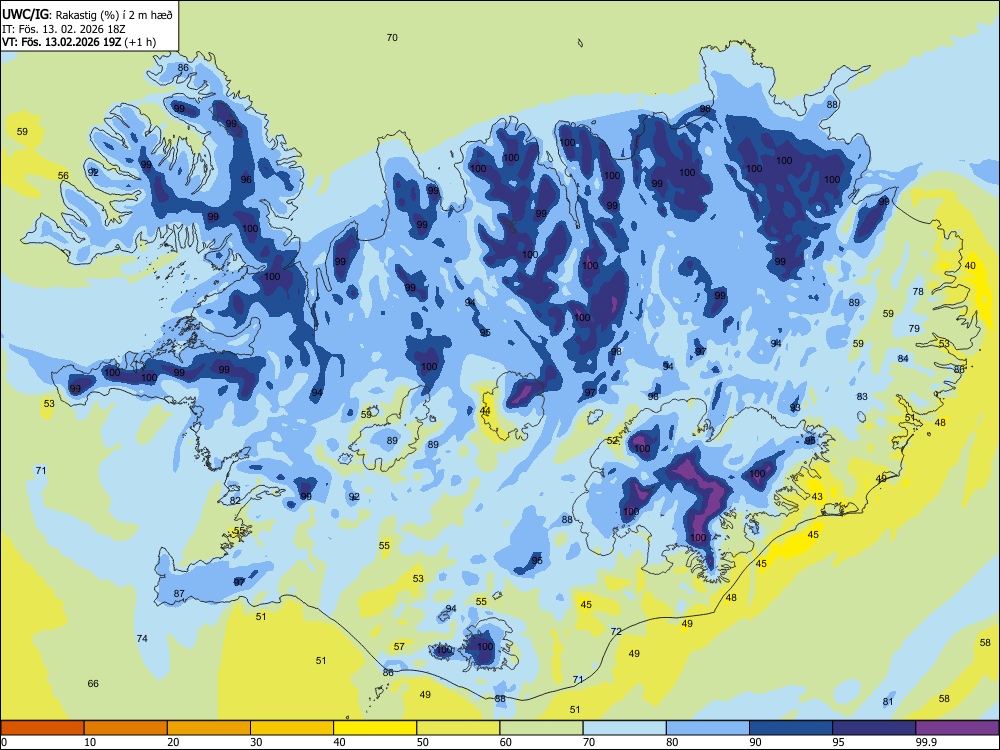Select the orange 10–20 legend color block
The image size is (1000, 750).
click(126, 728)
